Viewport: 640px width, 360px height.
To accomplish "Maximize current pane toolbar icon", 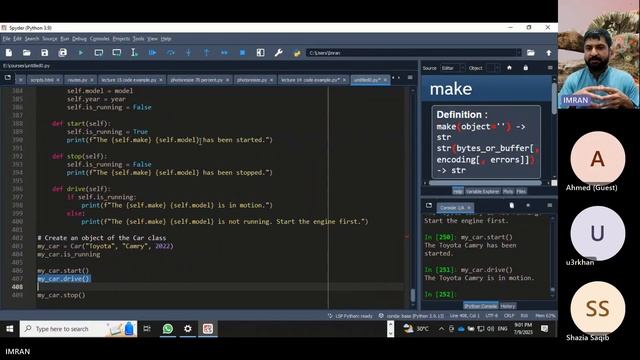I will click(x=260, y=53).
